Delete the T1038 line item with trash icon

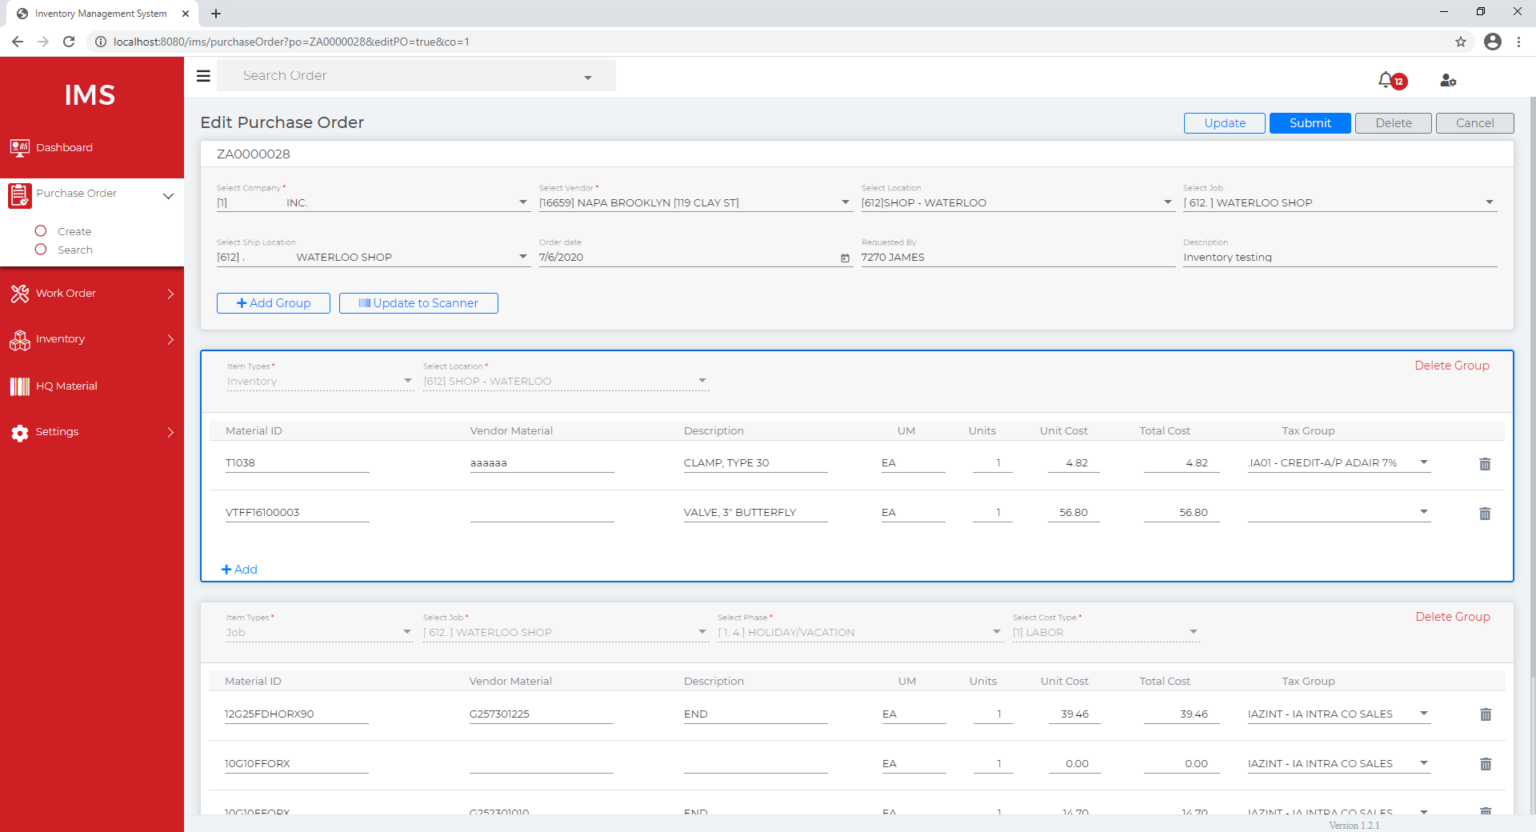click(1484, 463)
